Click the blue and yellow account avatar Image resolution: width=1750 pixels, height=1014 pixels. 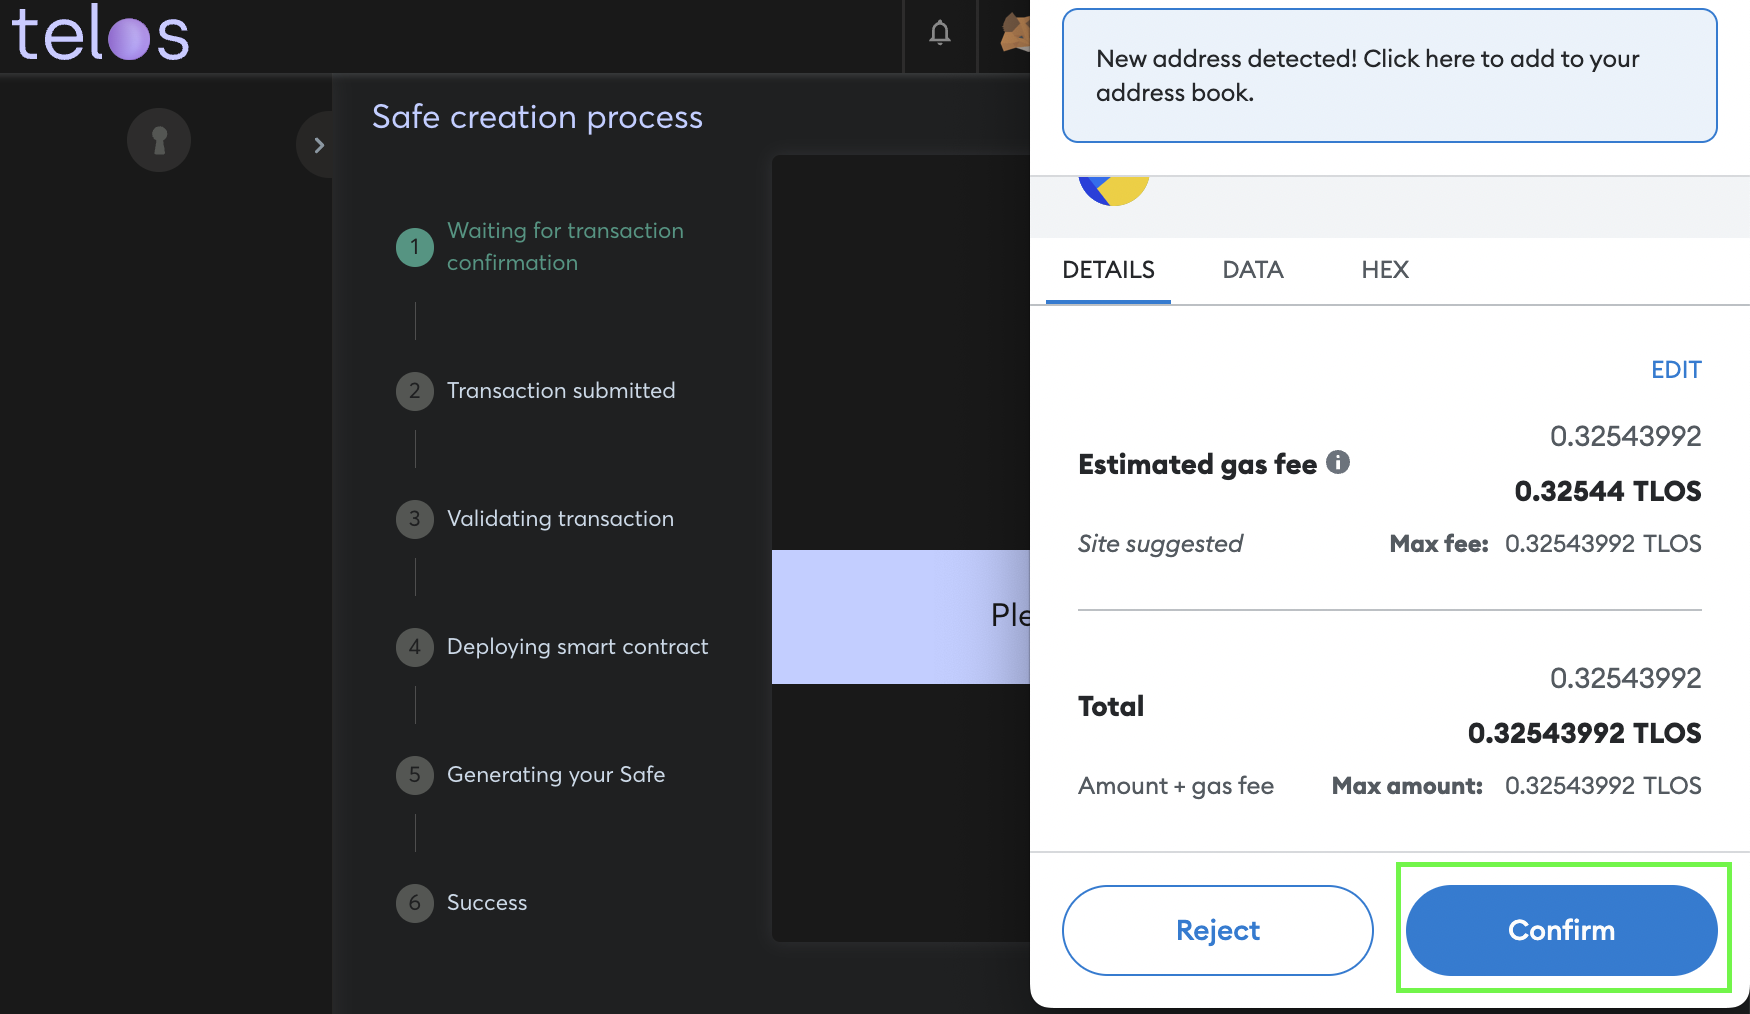[x=1113, y=188]
